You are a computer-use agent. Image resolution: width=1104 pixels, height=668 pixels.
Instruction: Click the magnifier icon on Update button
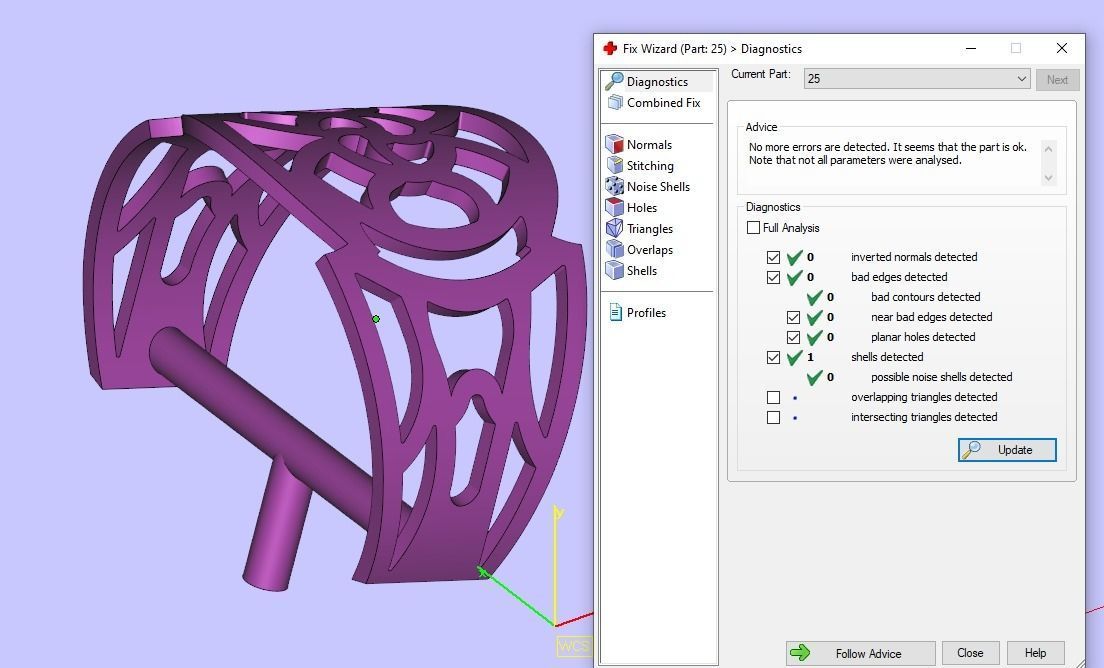[971, 450]
